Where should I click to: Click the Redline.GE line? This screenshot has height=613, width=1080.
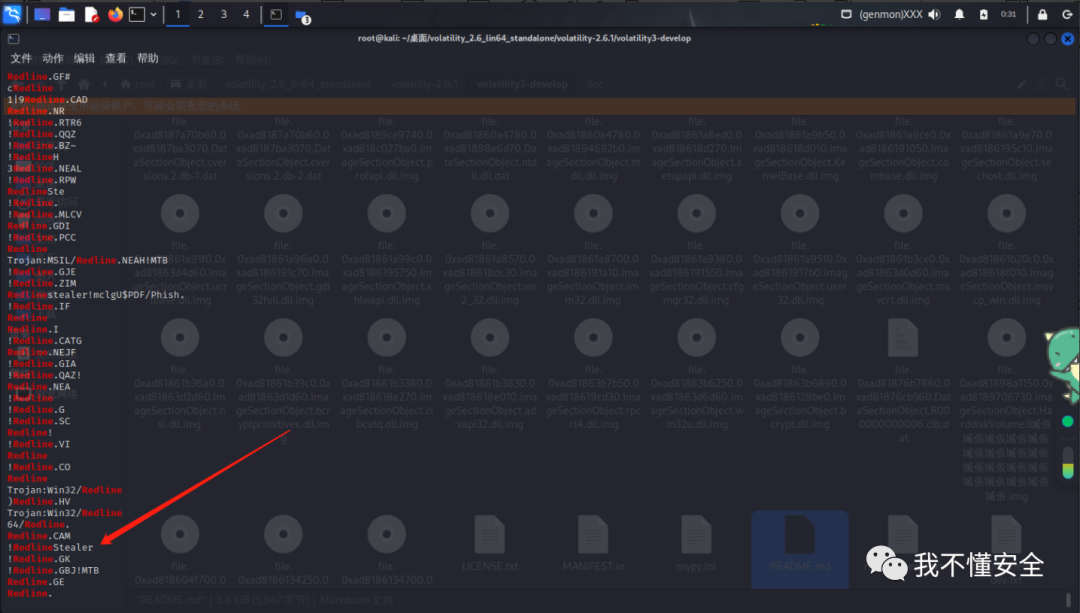click(x=36, y=582)
